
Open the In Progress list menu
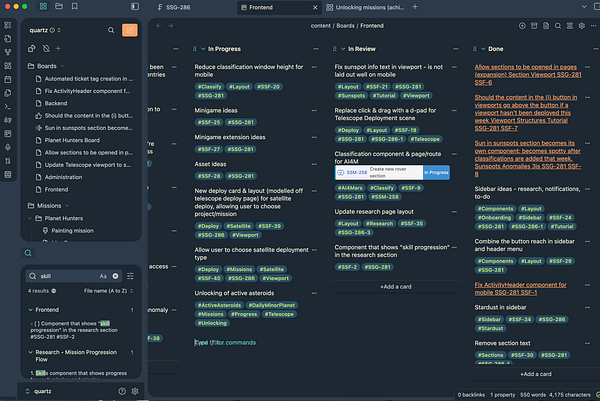tap(316, 49)
